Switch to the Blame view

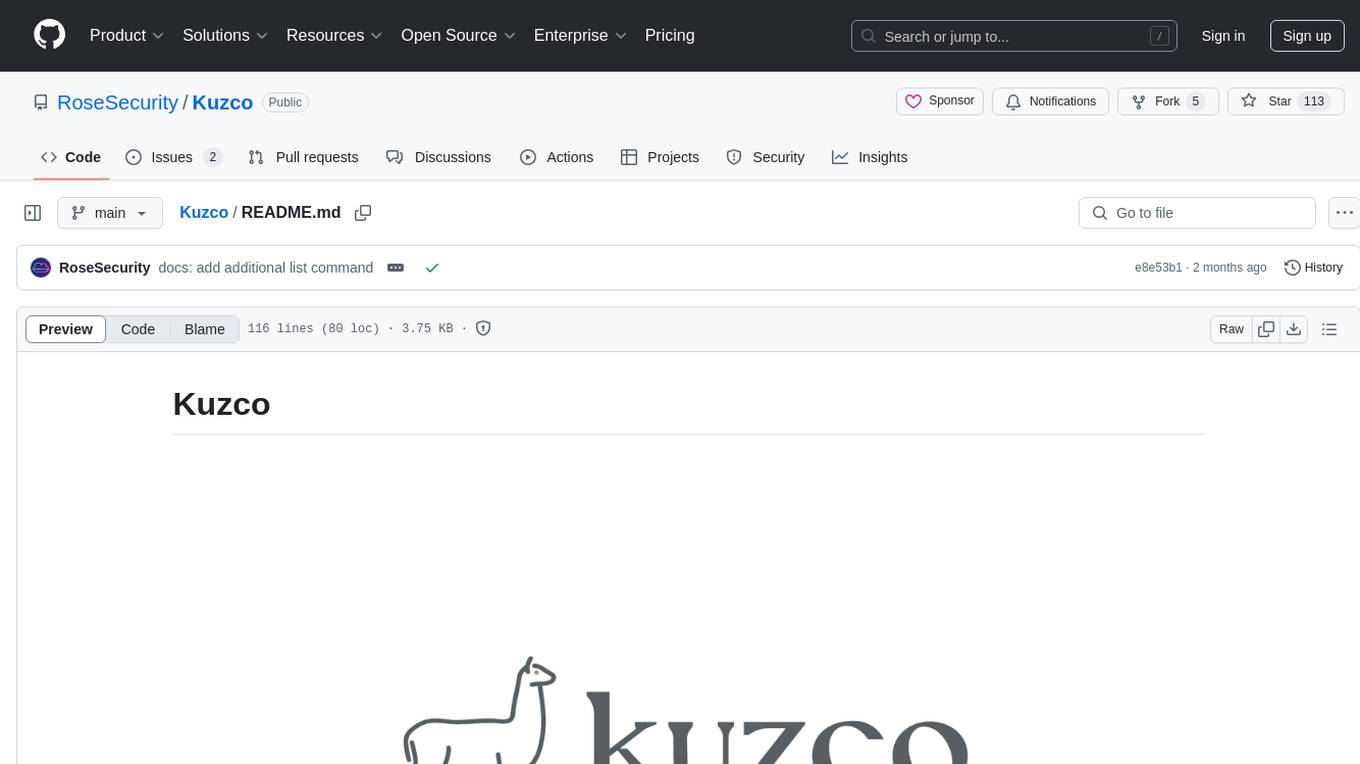(204, 329)
